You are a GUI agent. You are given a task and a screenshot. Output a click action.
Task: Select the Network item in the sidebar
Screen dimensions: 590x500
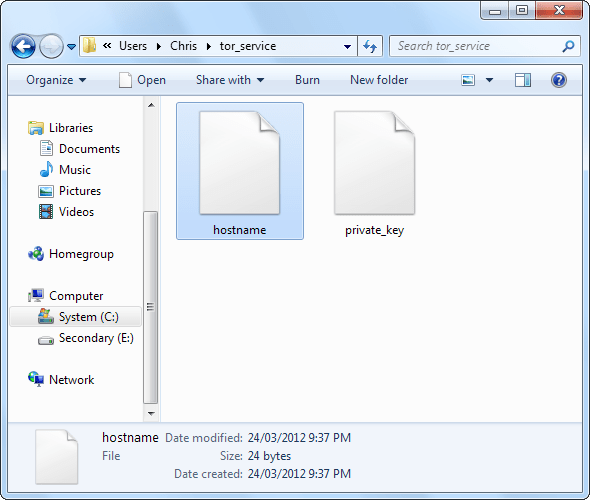point(61,380)
